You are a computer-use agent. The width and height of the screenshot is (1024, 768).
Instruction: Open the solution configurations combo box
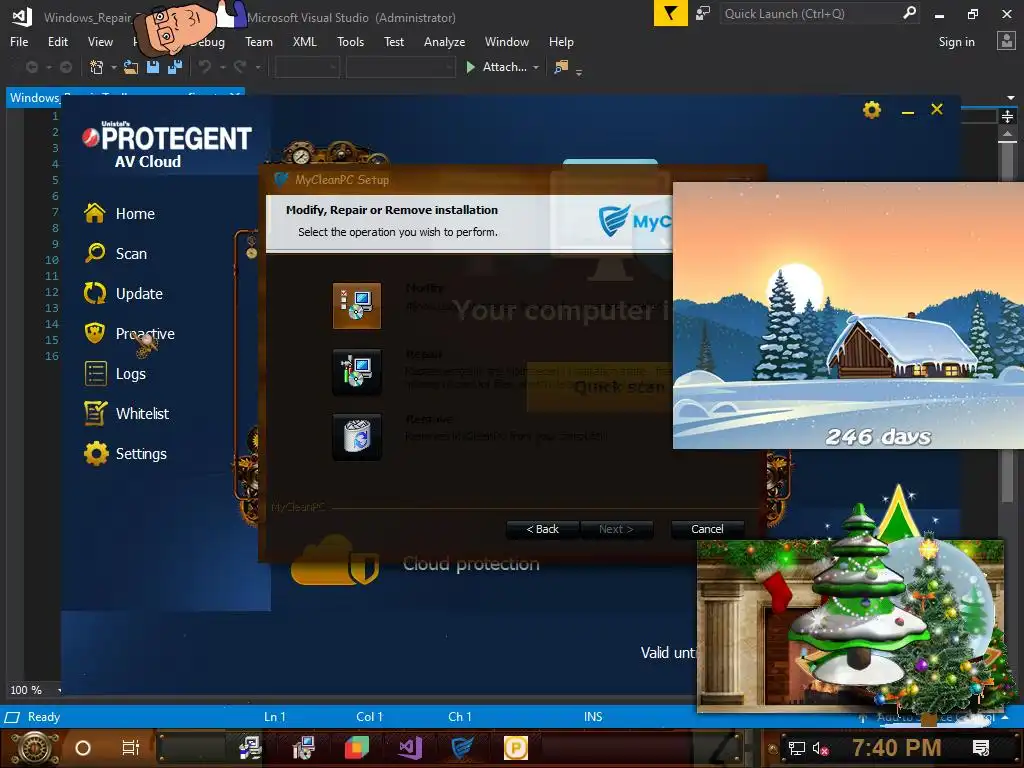pos(307,67)
